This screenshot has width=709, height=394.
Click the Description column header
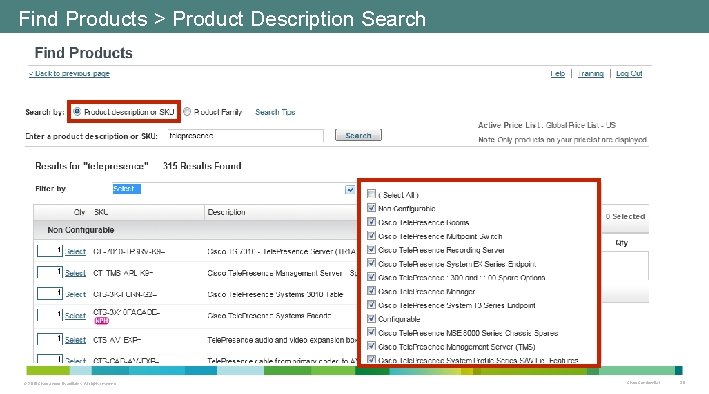pyautogui.click(x=227, y=212)
